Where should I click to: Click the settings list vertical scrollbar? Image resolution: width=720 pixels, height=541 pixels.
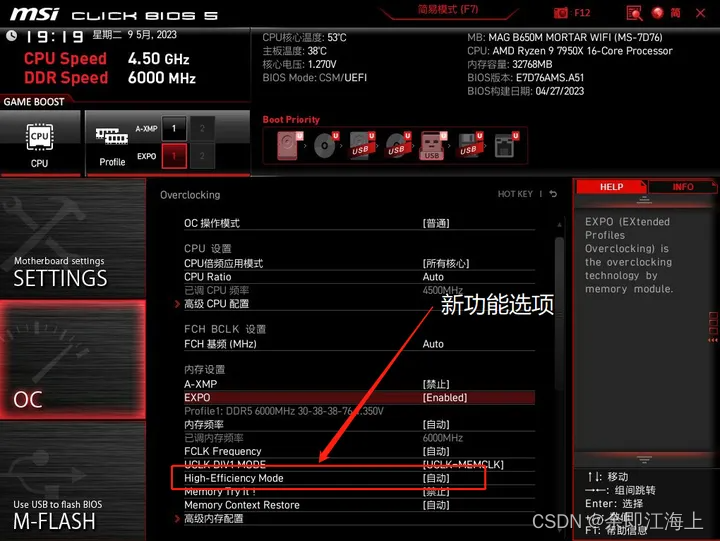(x=559, y=312)
